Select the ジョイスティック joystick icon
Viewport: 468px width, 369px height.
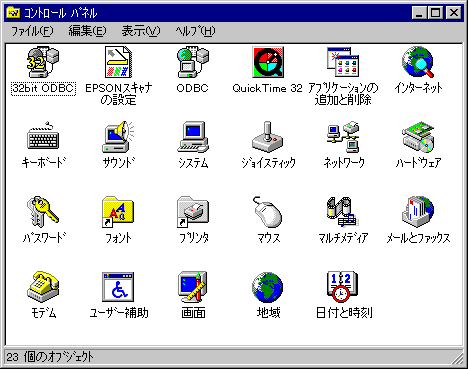coord(268,137)
